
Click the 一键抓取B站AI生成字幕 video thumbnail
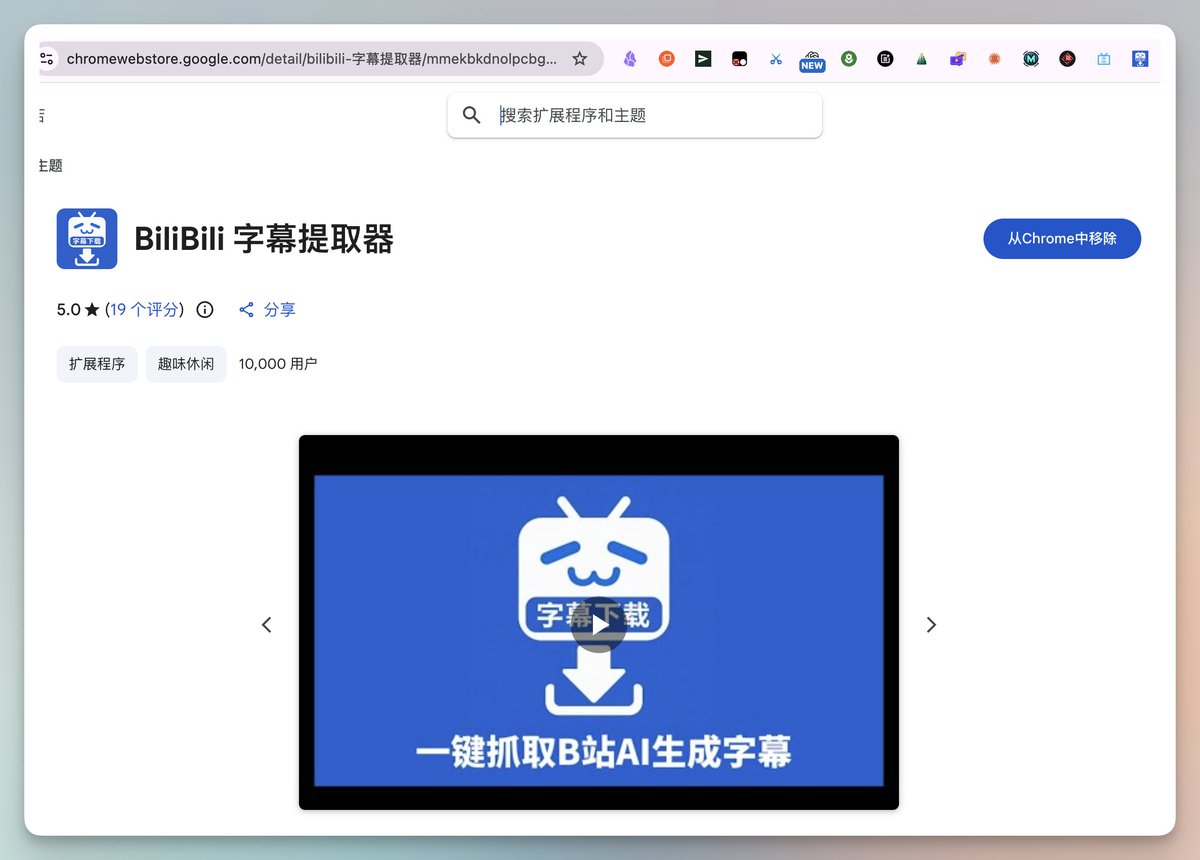599,622
